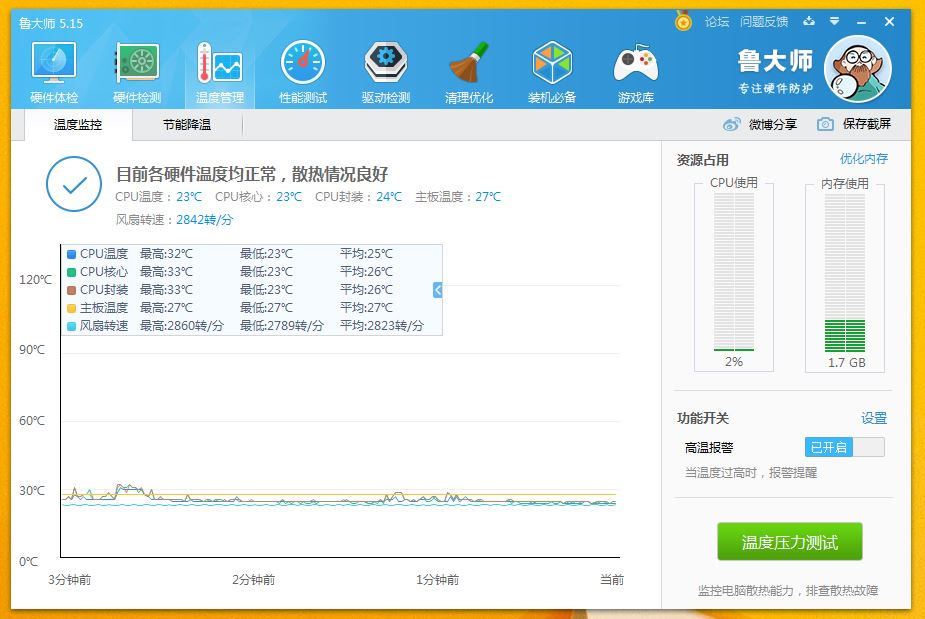Collapse the chart legend panel arrow
This screenshot has height=619, width=925.
(437, 290)
